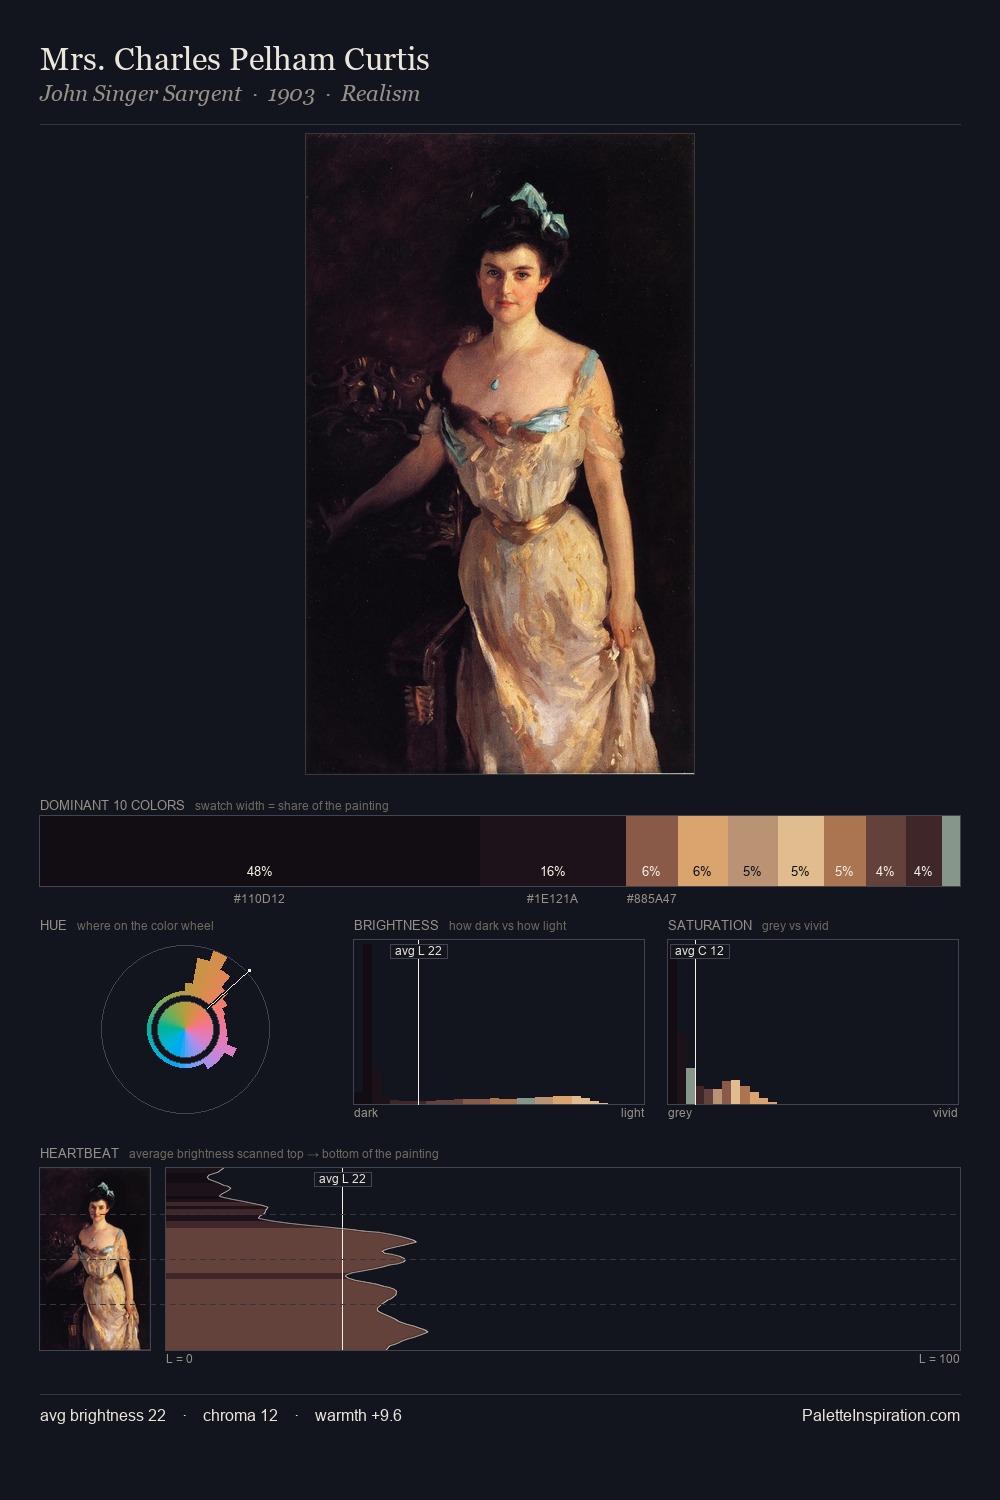Click the 'grey' axis label under the saturation chart
This screenshot has height=1500, width=1000.
pyautogui.click(x=680, y=1113)
